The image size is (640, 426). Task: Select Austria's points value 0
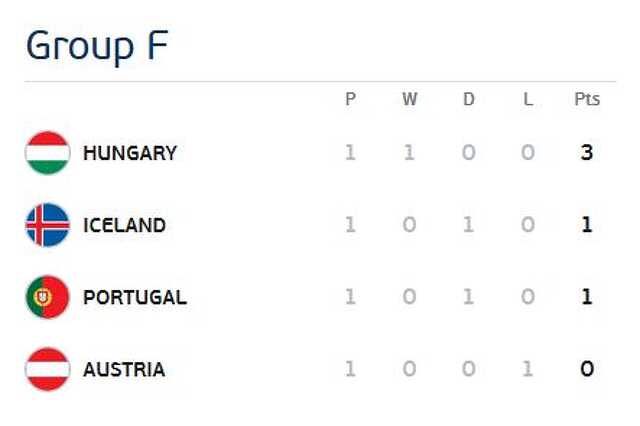[x=587, y=369]
